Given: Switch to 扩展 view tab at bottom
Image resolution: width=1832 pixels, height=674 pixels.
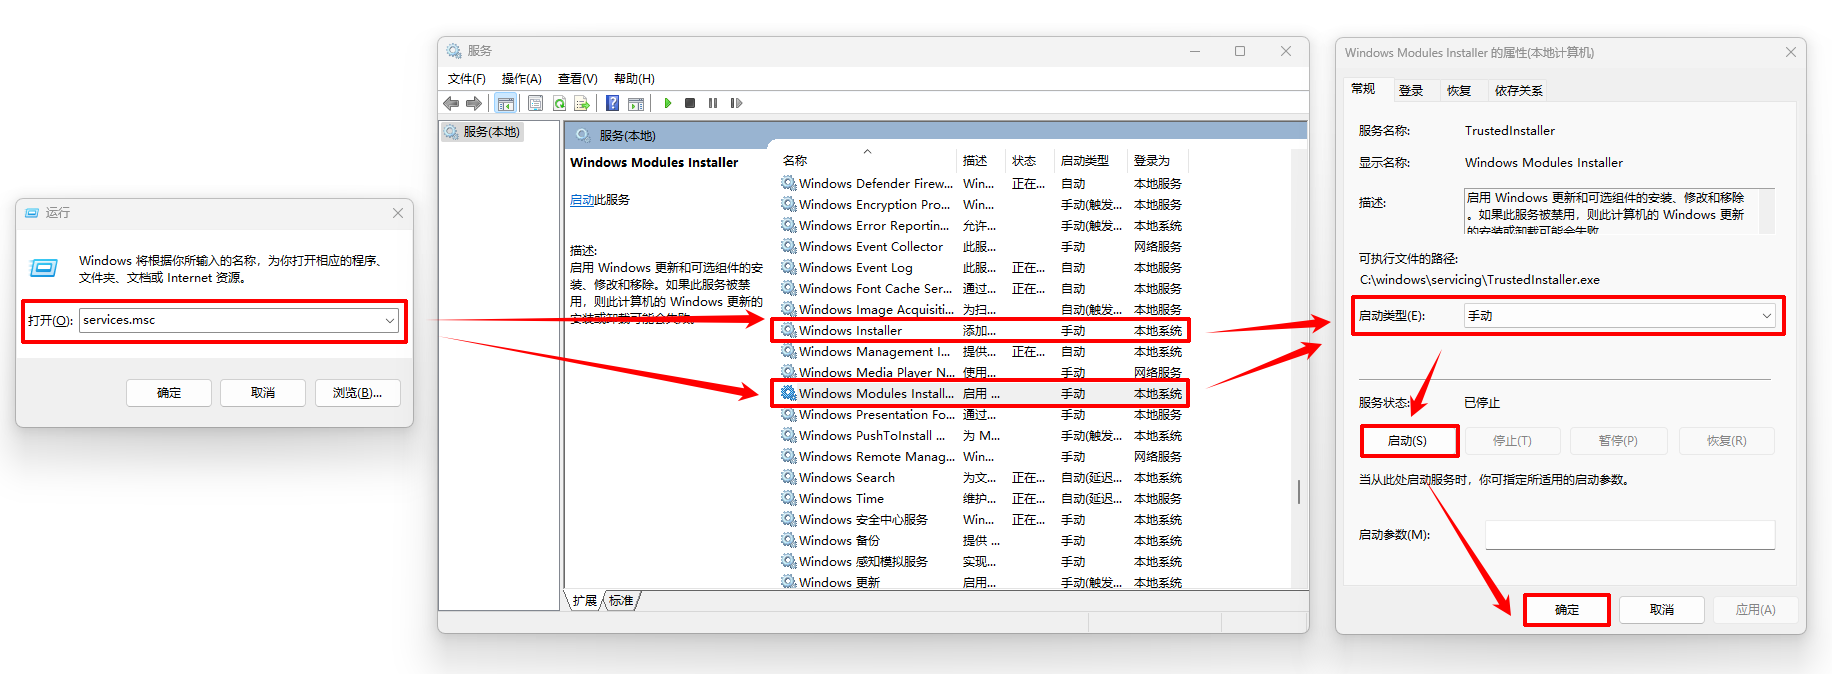Looking at the screenshot, I should pos(584,600).
